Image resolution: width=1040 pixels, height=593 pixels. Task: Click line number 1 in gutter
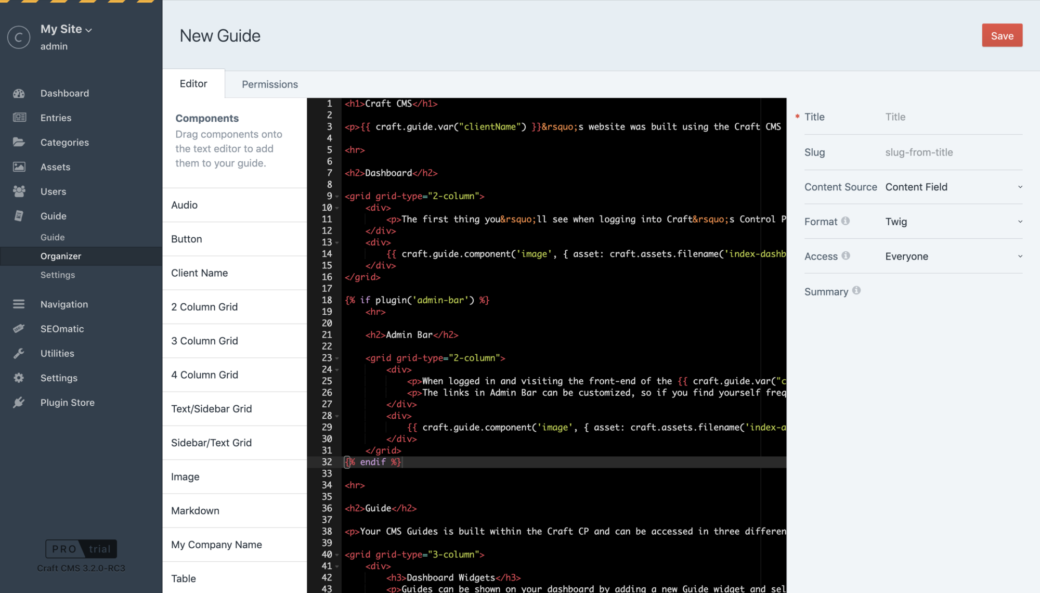click(x=329, y=103)
